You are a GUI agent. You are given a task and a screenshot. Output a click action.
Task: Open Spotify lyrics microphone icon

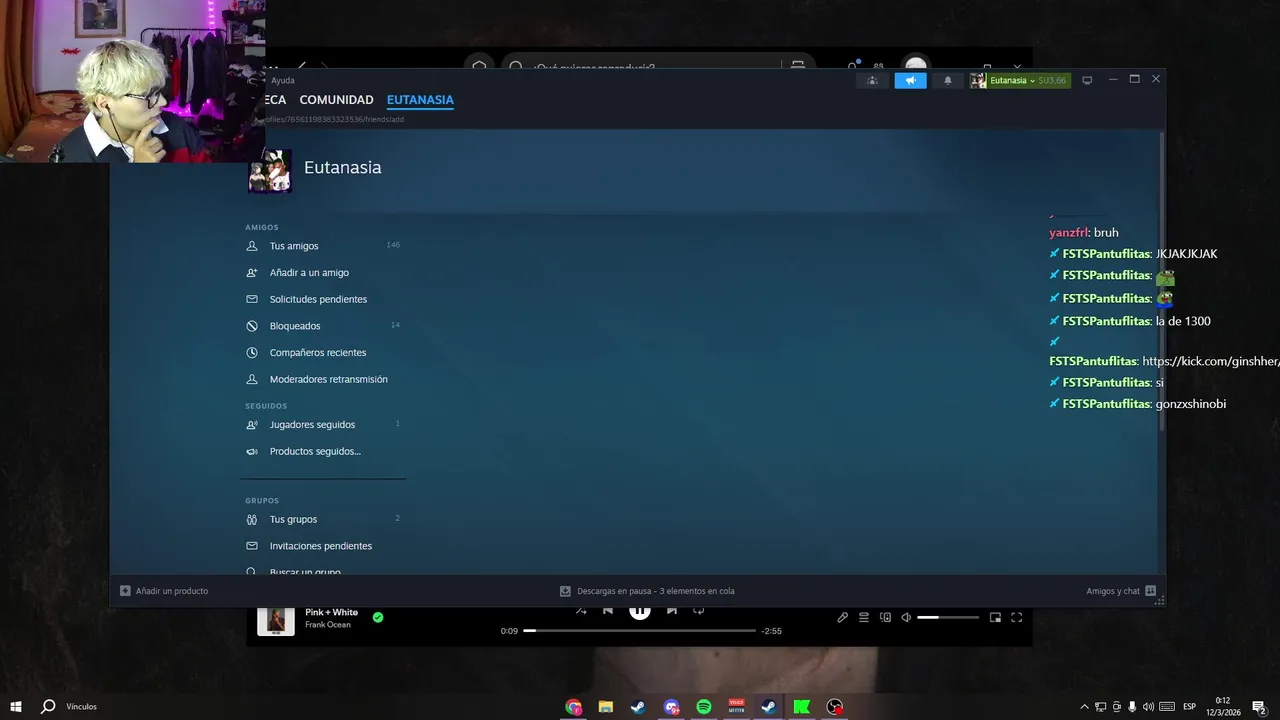coord(842,618)
